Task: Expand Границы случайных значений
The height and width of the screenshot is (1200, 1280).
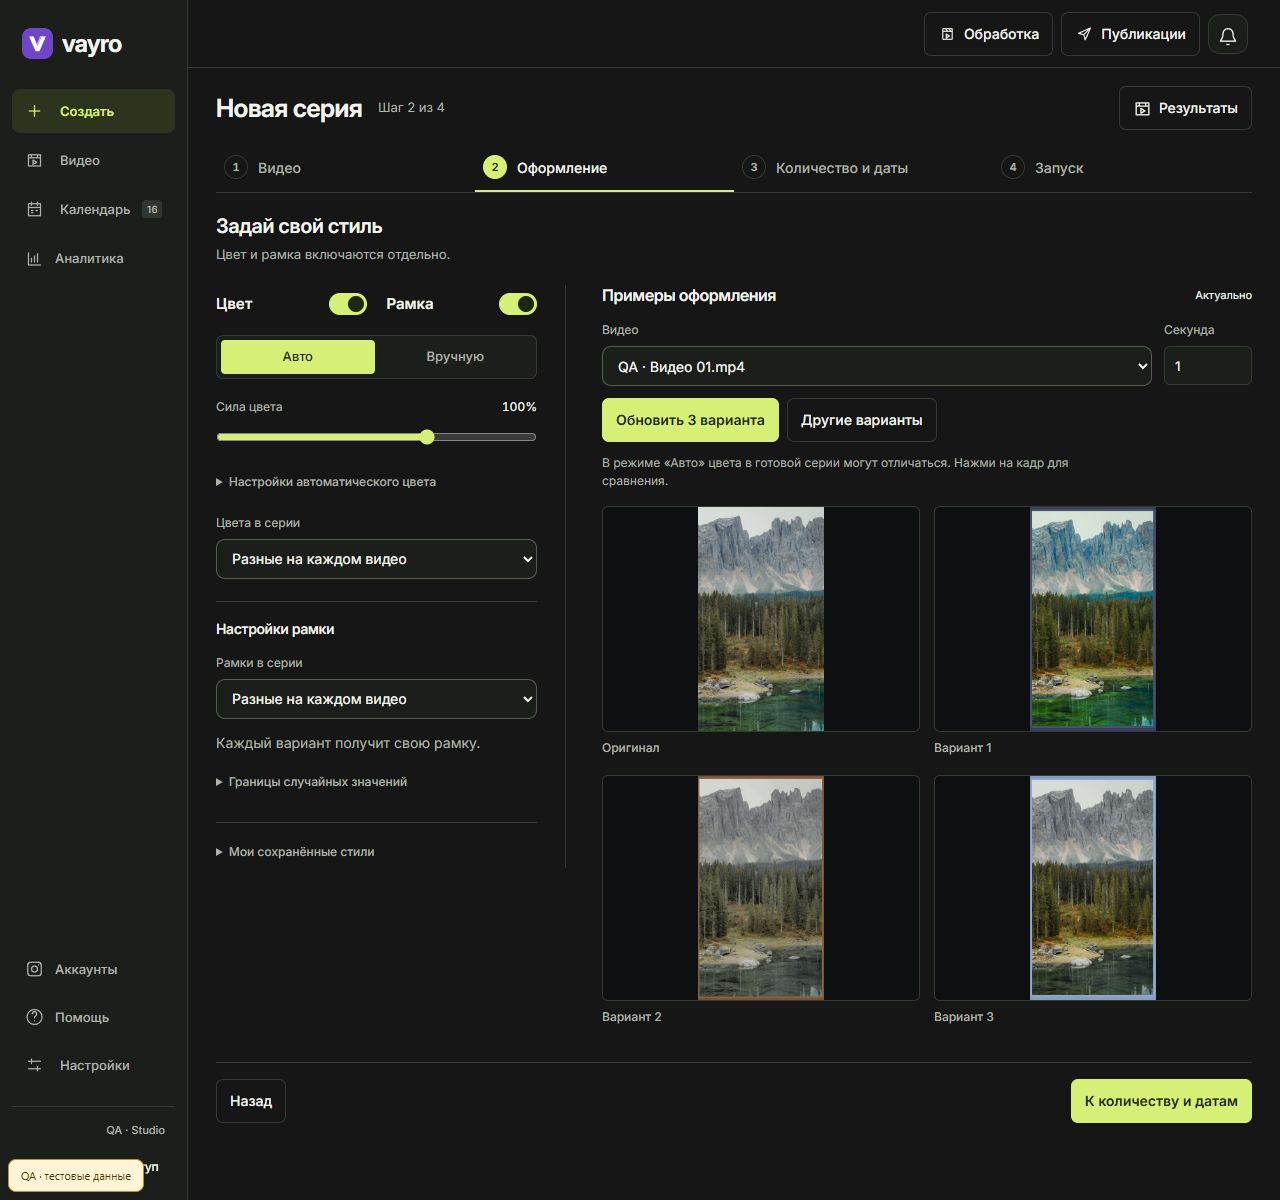Action: pyautogui.click(x=312, y=782)
